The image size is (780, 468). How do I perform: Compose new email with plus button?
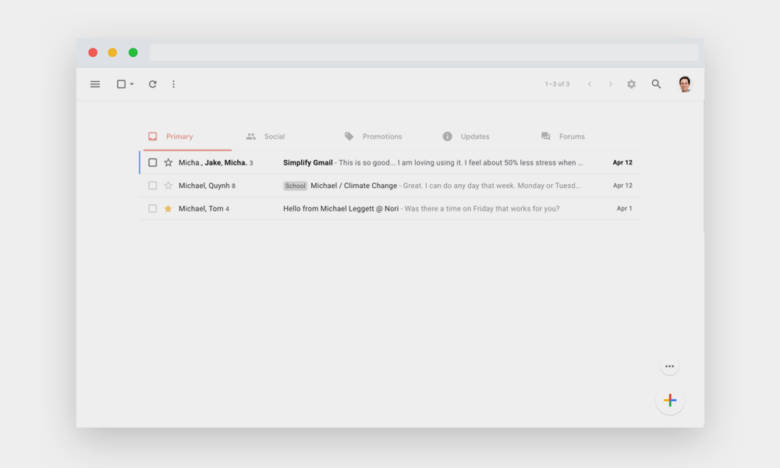670,400
